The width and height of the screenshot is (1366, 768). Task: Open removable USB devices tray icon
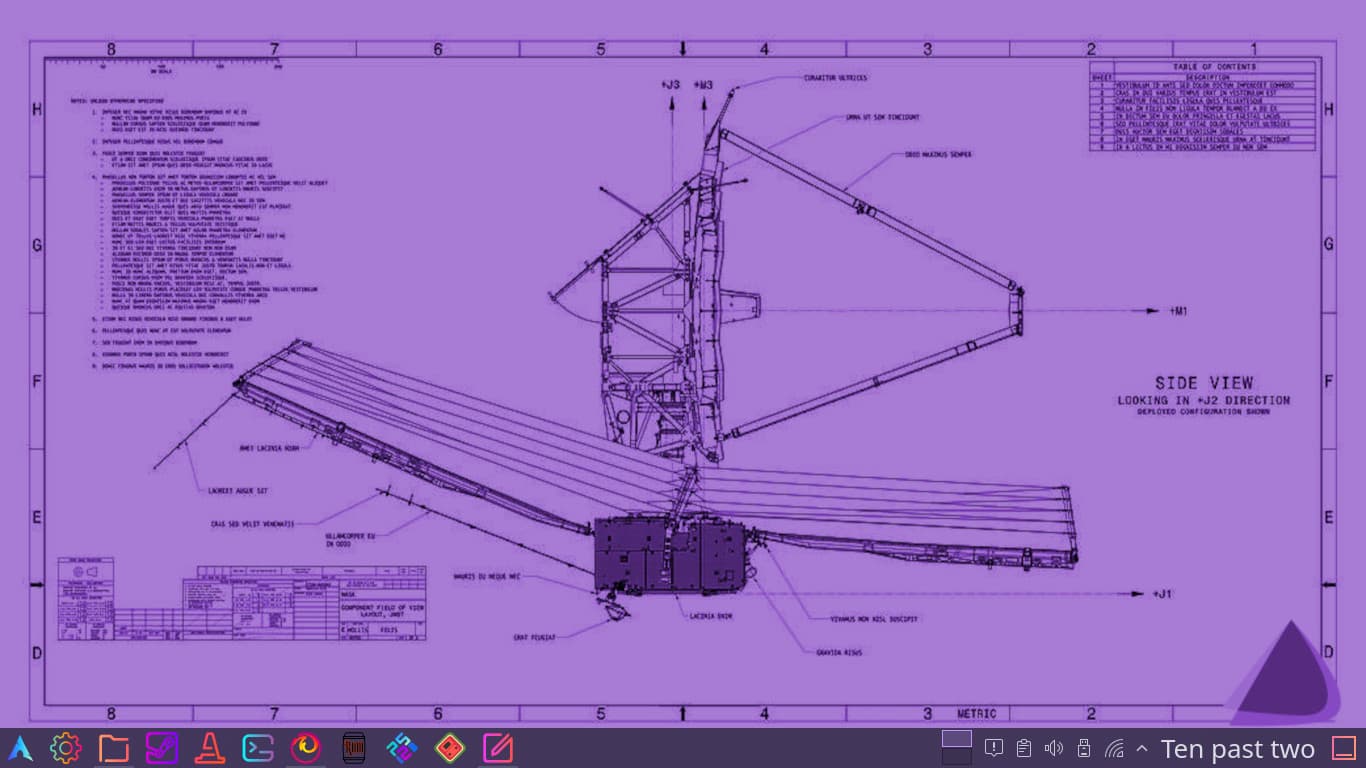(1083, 748)
